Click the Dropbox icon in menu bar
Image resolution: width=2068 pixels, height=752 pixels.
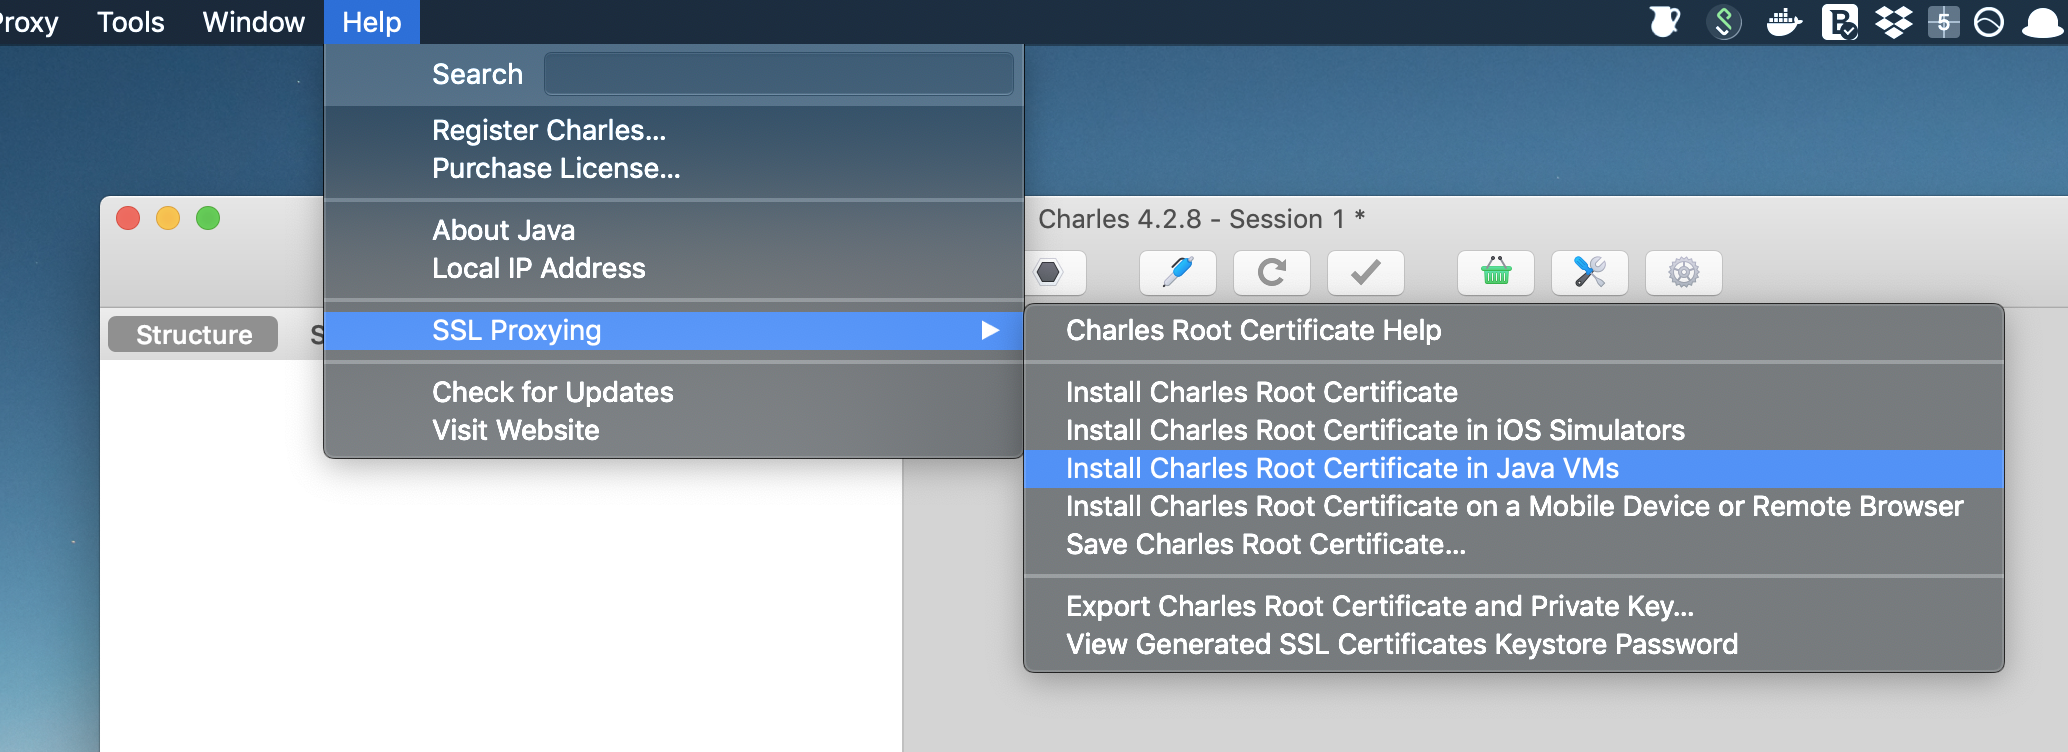[x=1893, y=22]
